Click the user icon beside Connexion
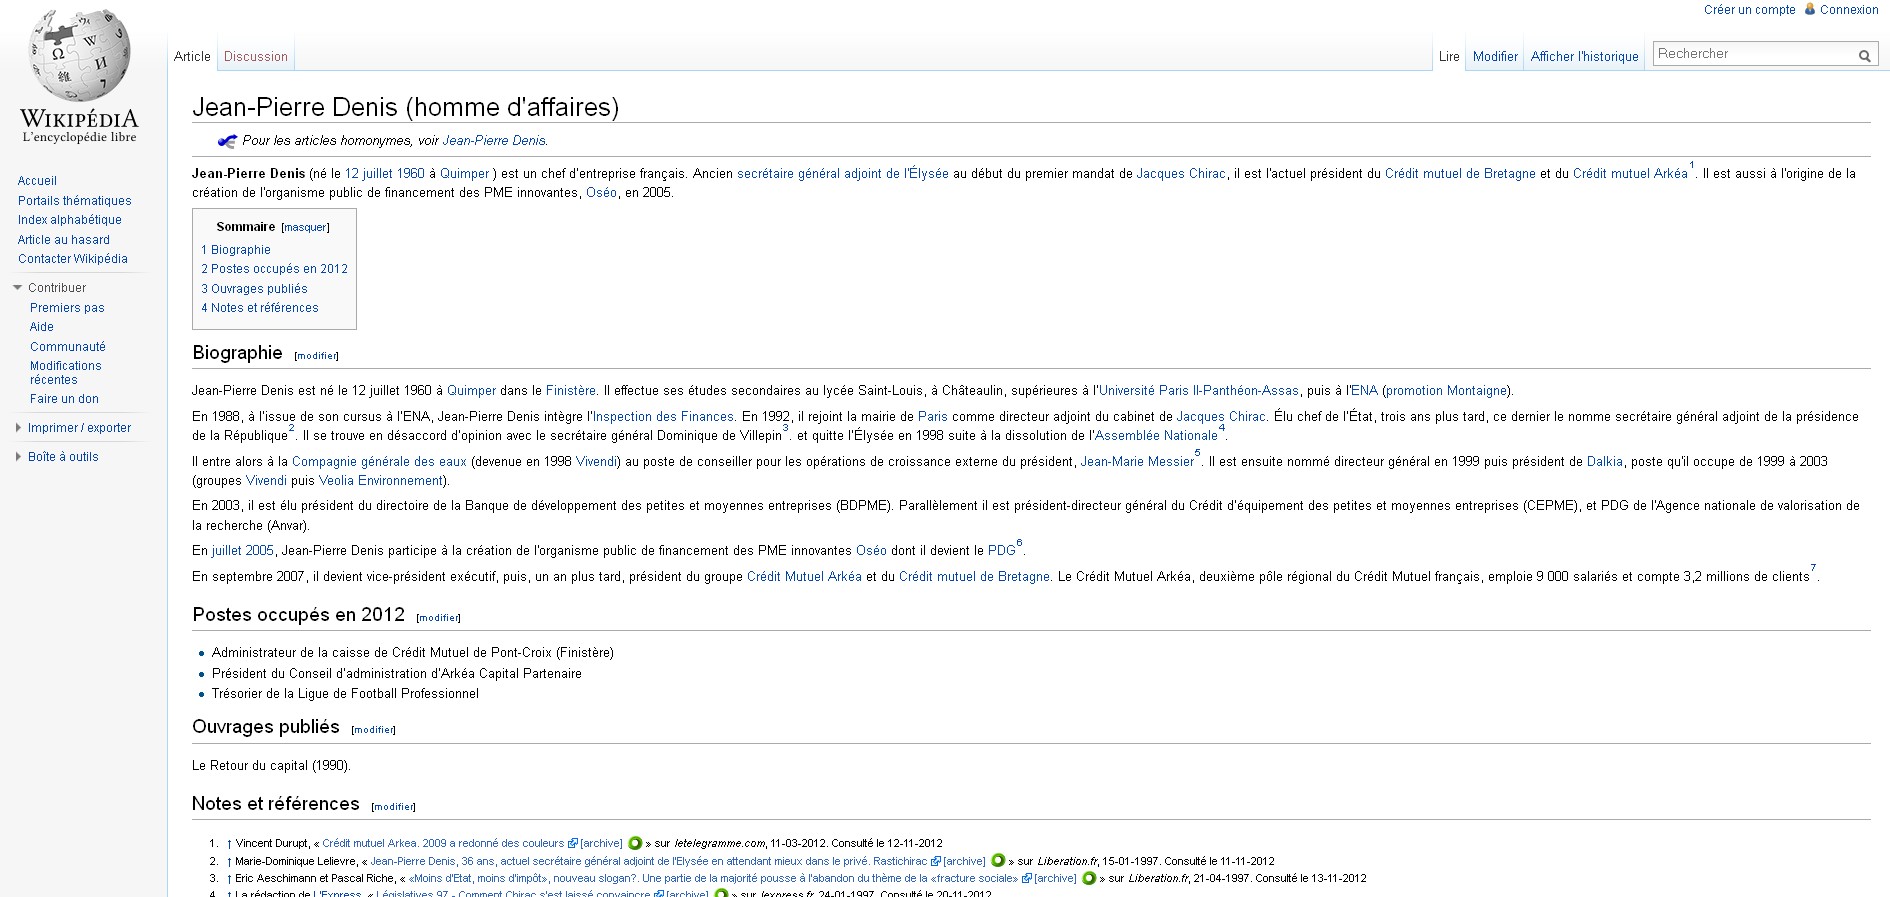The image size is (1890, 897). coord(1810,9)
